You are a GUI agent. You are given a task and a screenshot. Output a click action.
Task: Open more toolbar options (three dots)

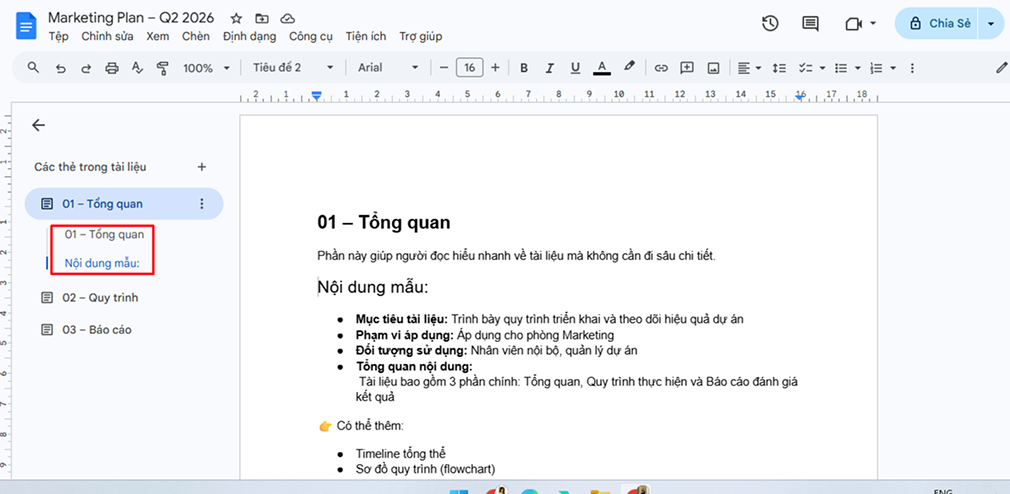click(911, 68)
